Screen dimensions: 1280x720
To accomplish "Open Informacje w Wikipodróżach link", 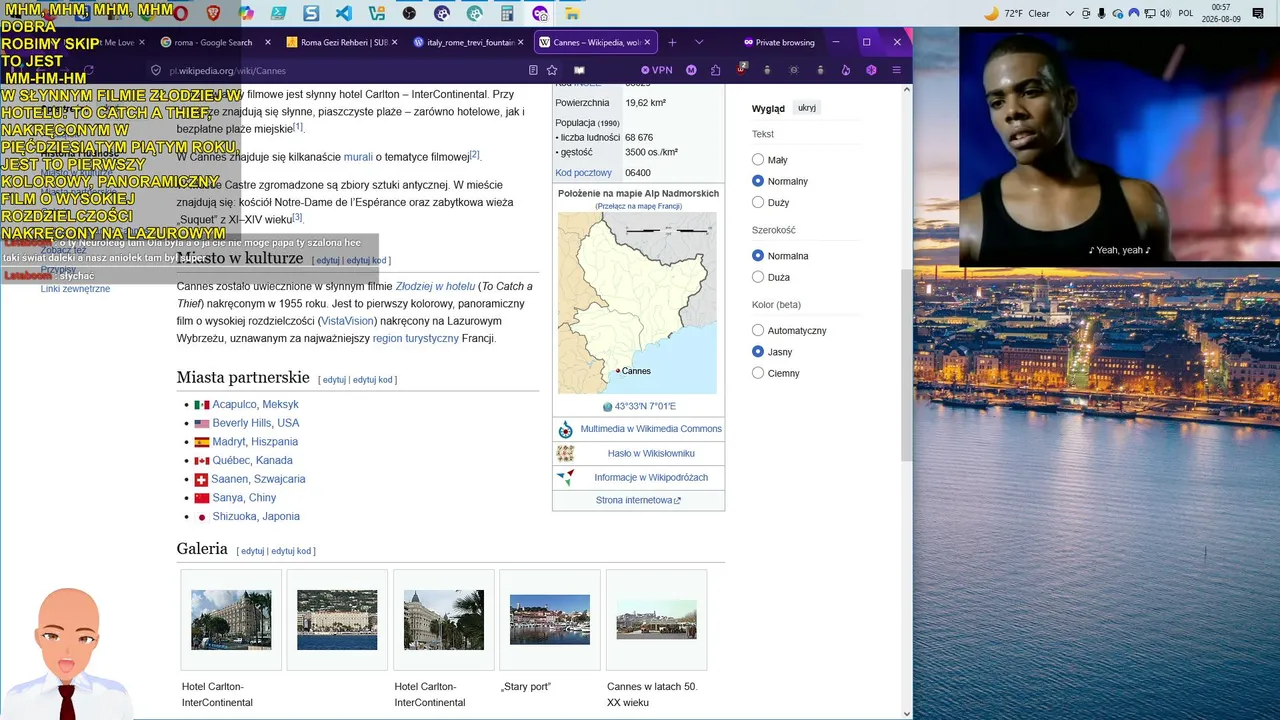I will [651, 477].
